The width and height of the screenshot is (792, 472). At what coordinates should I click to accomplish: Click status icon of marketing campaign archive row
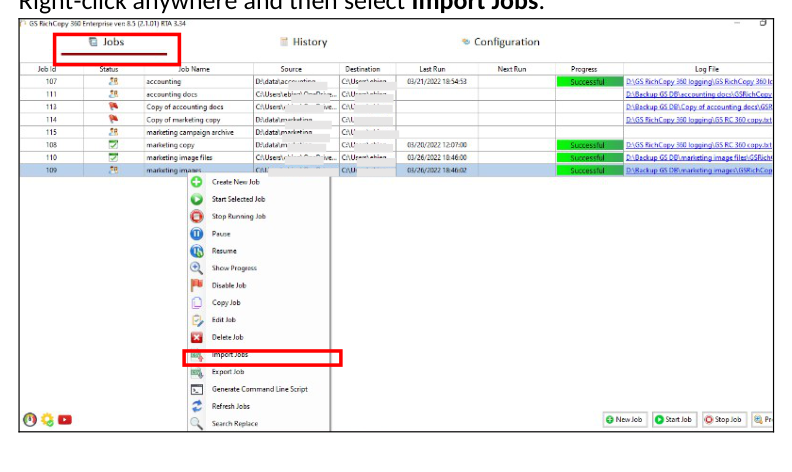pyautogui.click(x=113, y=131)
